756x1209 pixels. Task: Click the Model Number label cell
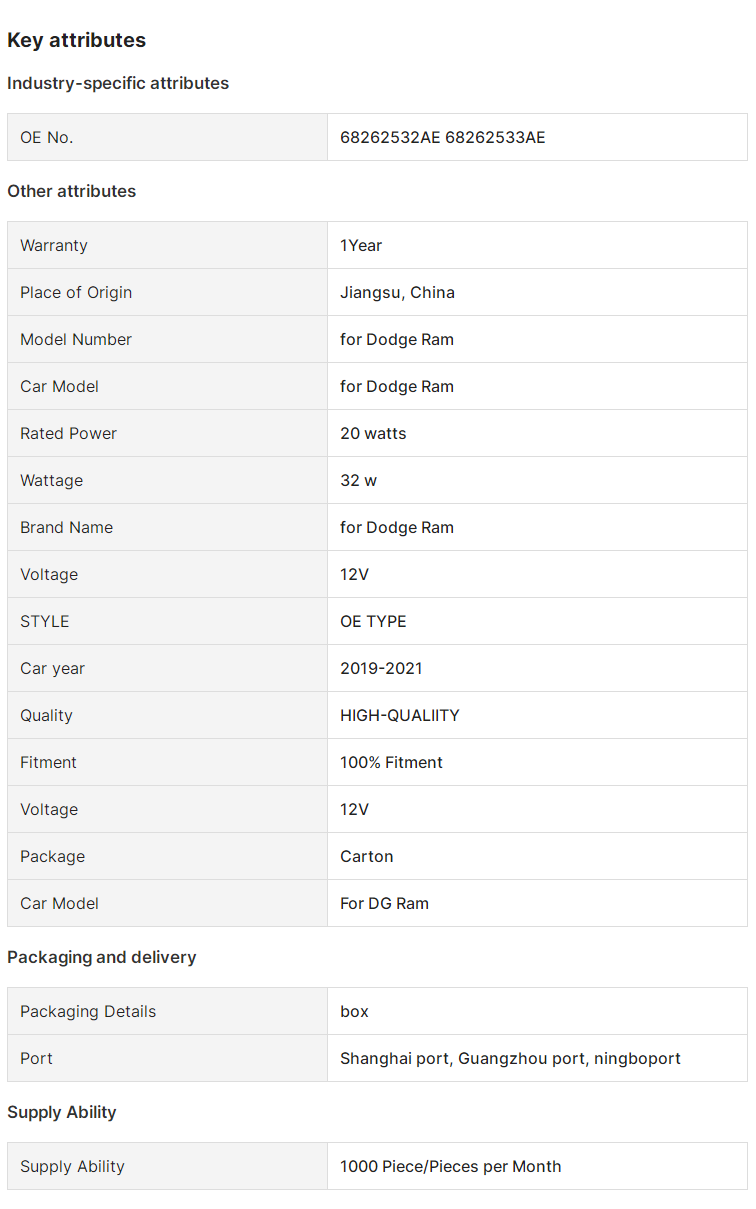tap(76, 339)
